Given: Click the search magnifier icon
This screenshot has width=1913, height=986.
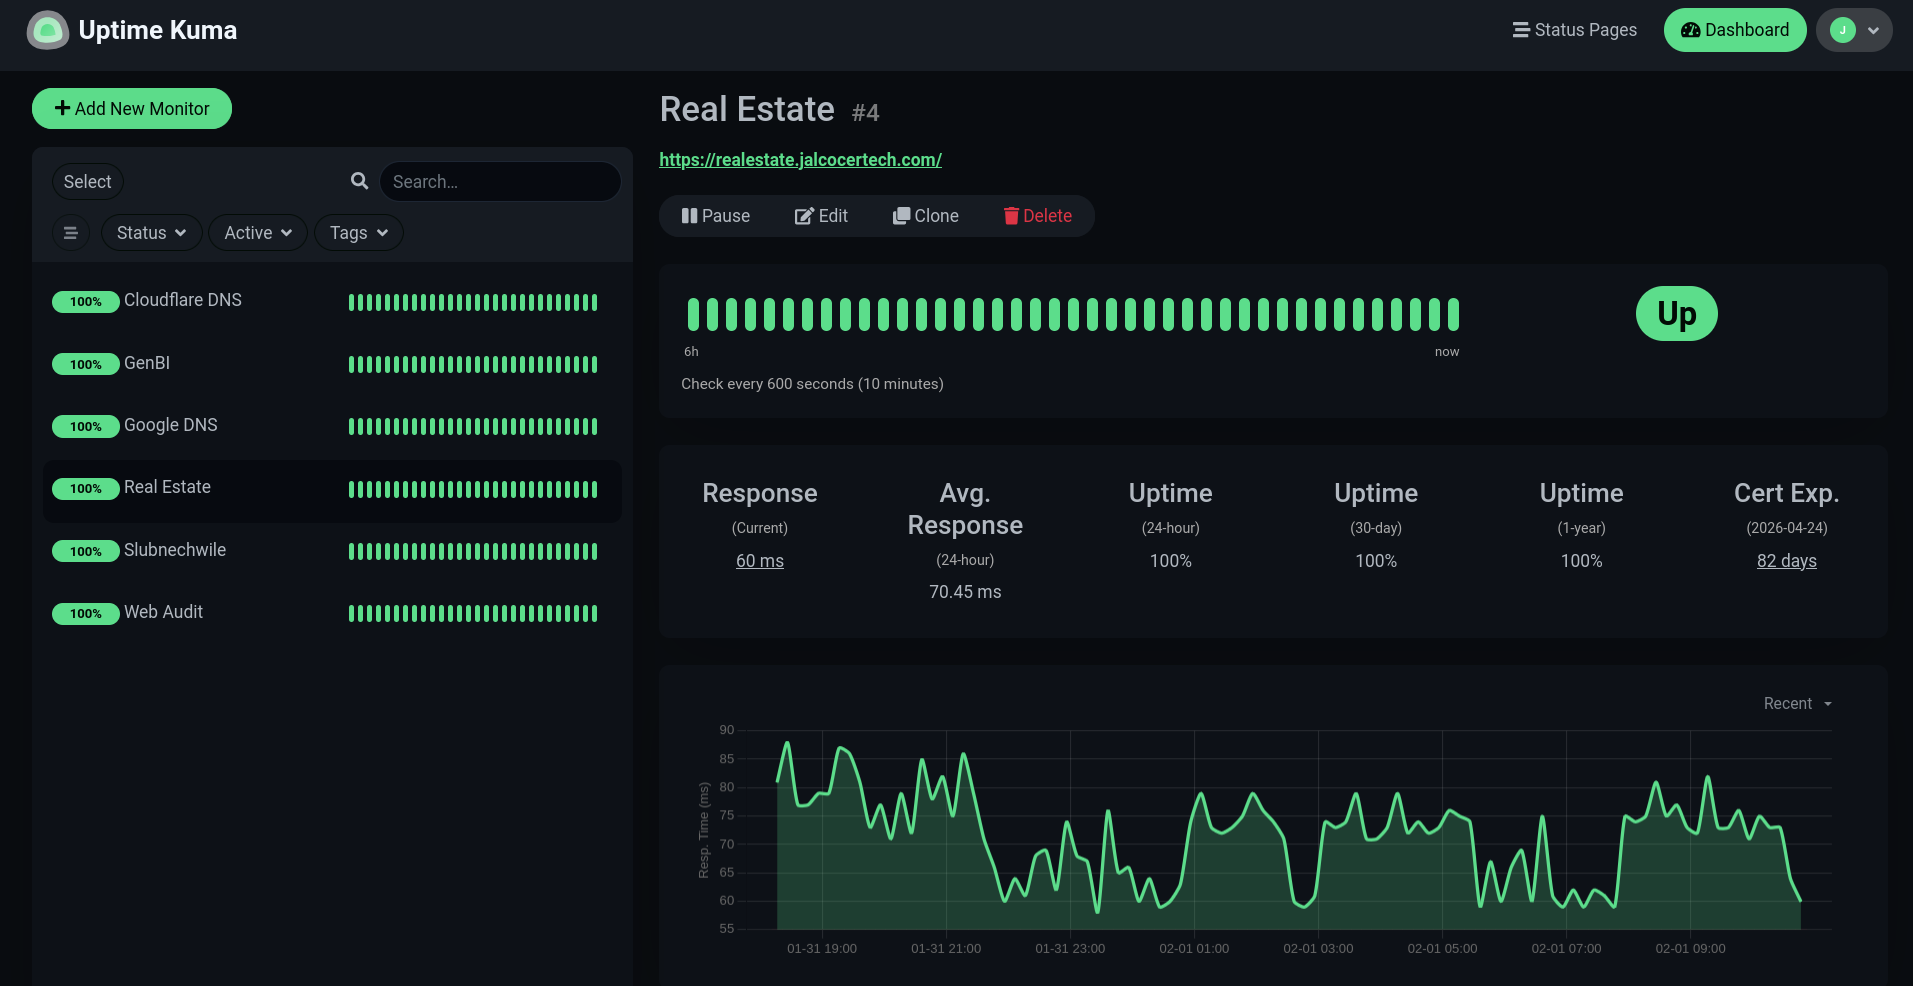Looking at the screenshot, I should (x=359, y=181).
